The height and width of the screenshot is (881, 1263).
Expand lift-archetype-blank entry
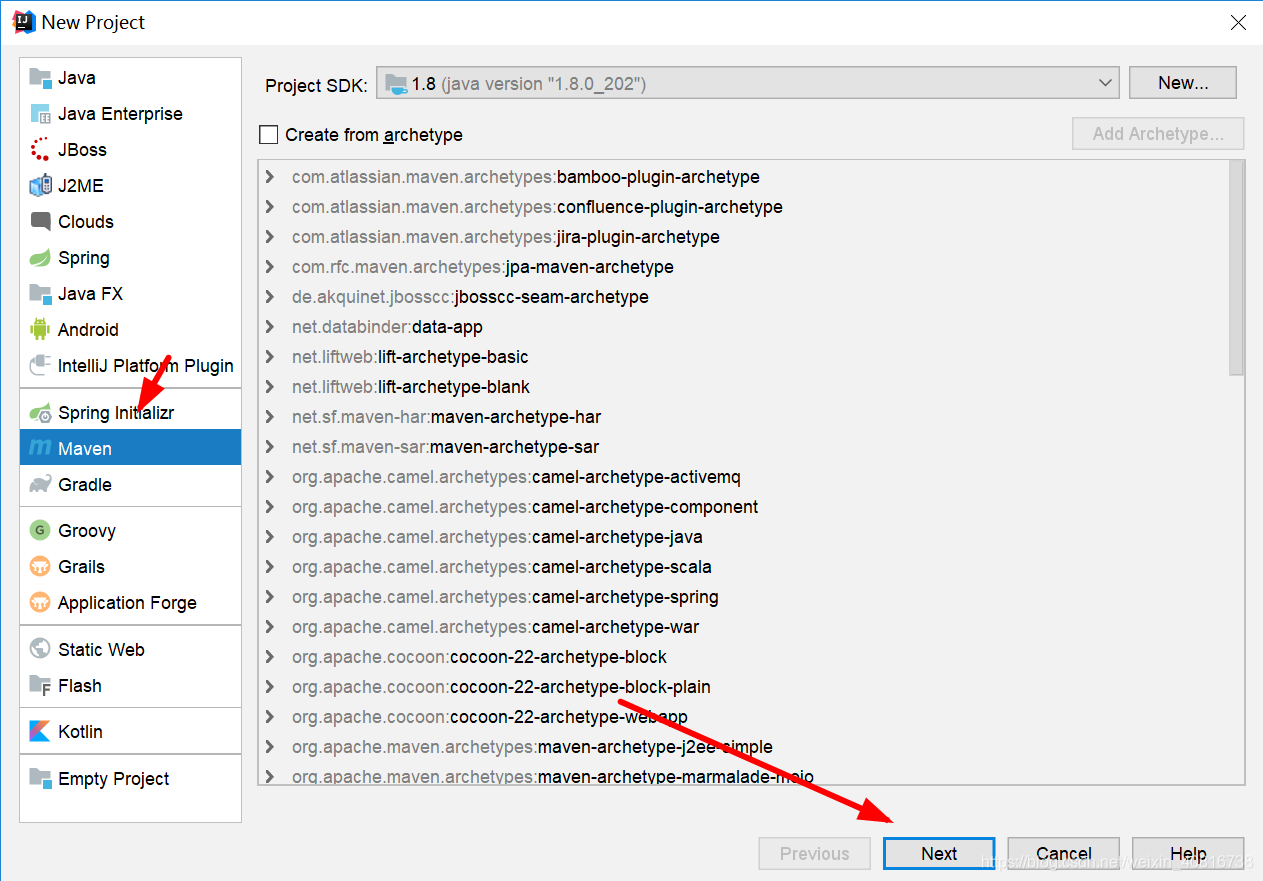[x=270, y=387]
